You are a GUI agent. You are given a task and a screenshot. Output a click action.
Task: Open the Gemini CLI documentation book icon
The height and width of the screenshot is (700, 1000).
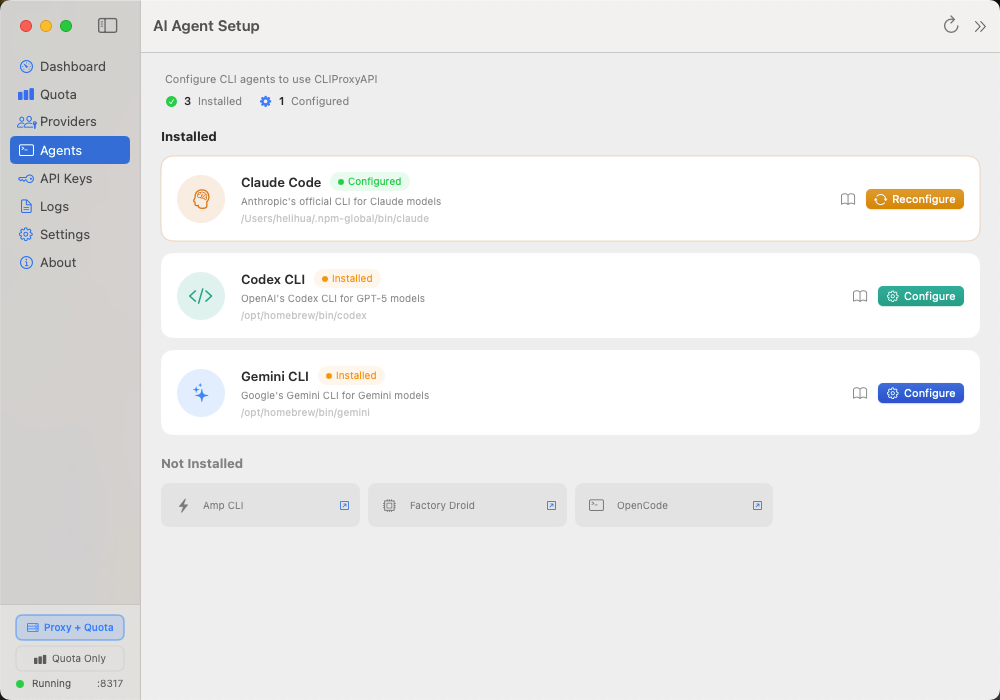point(860,393)
